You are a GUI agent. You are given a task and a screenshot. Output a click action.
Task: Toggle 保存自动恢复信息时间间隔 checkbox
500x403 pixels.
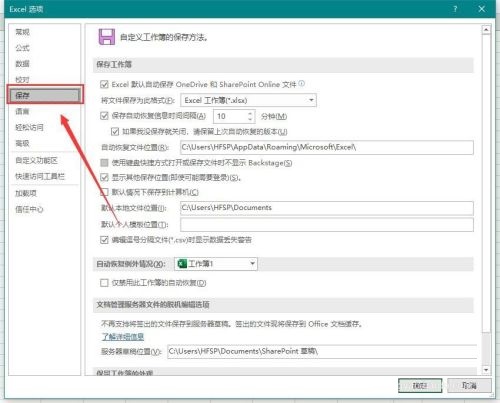(104, 116)
